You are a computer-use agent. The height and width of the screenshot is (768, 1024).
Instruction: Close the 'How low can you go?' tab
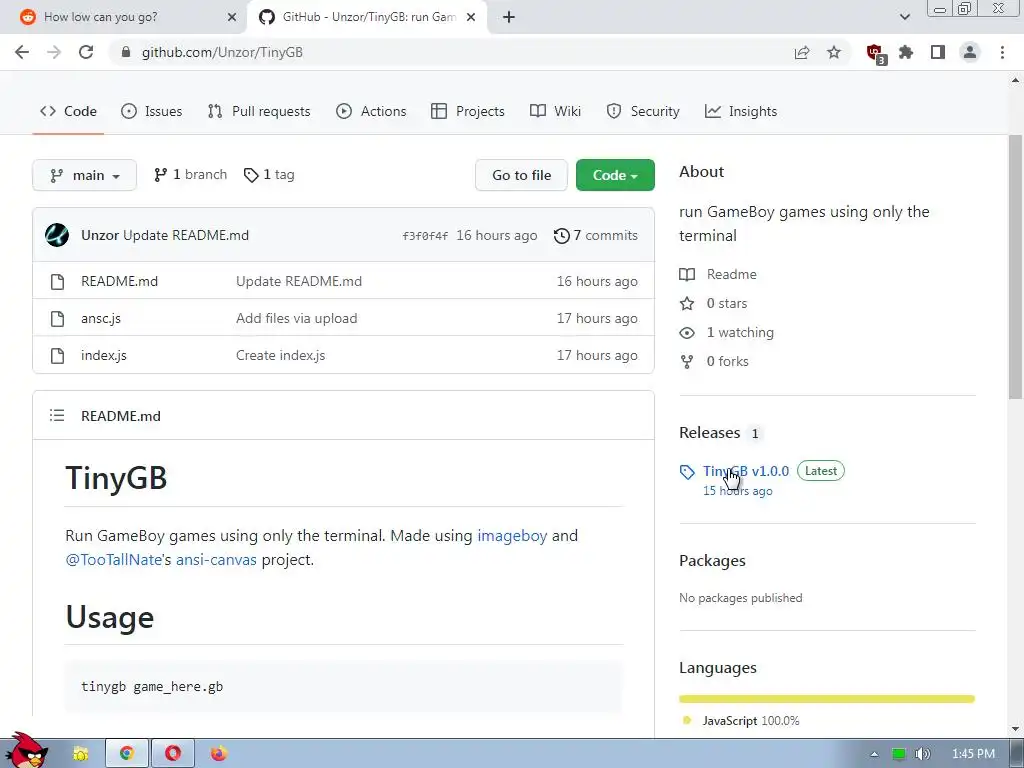tap(232, 18)
